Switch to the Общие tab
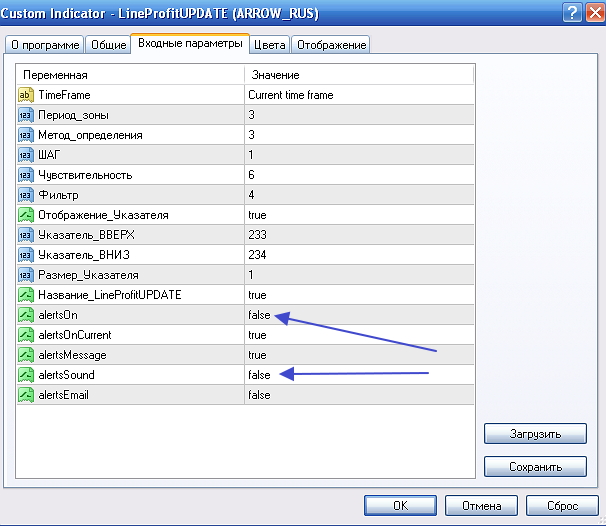606x526 pixels. 108,45
